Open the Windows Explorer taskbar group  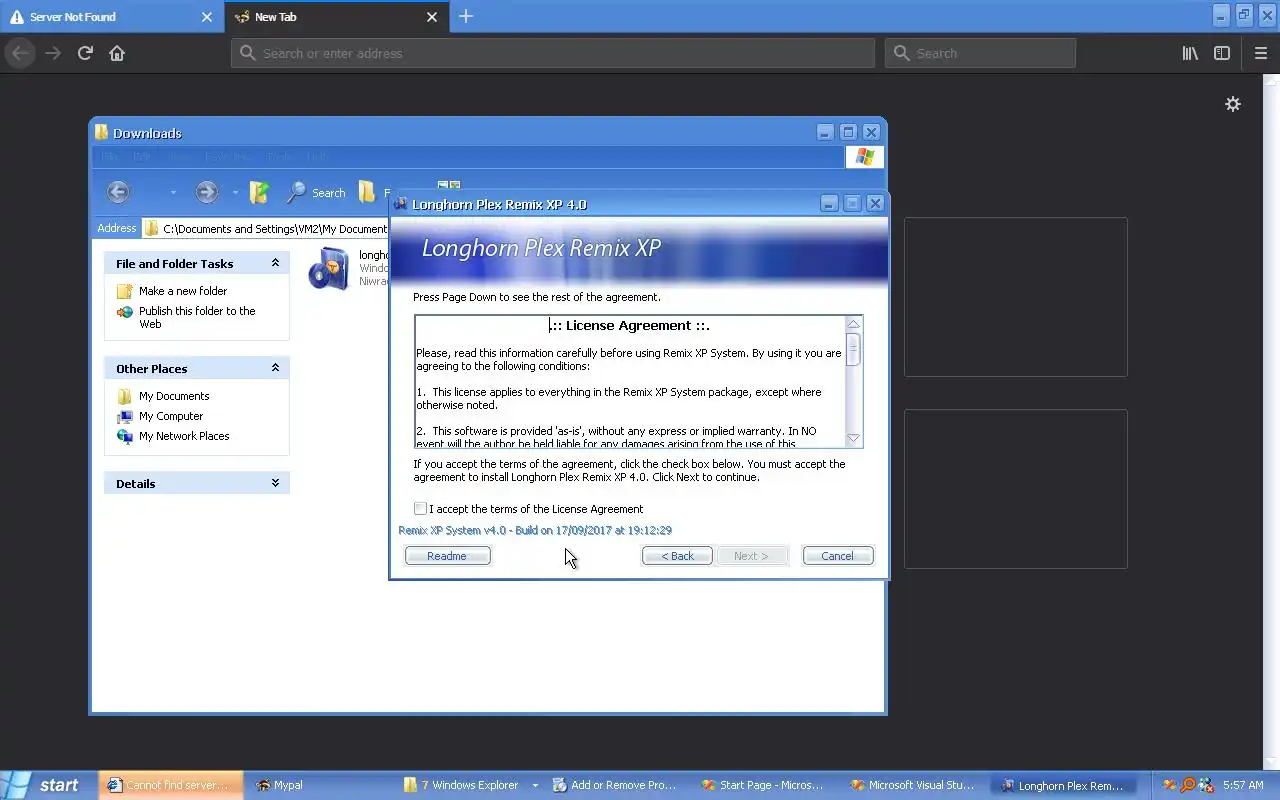pyautogui.click(x=469, y=785)
